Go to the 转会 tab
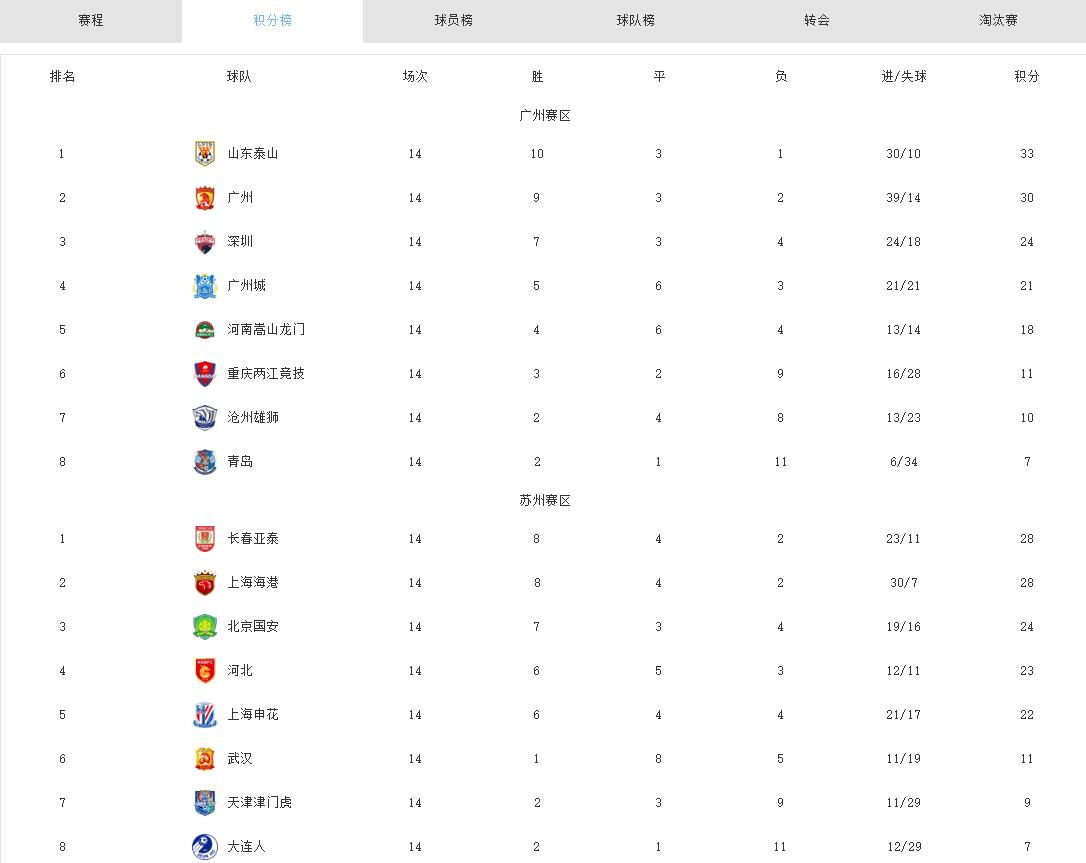Screen dimensions: 1086x863 click(x=817, y=21)
